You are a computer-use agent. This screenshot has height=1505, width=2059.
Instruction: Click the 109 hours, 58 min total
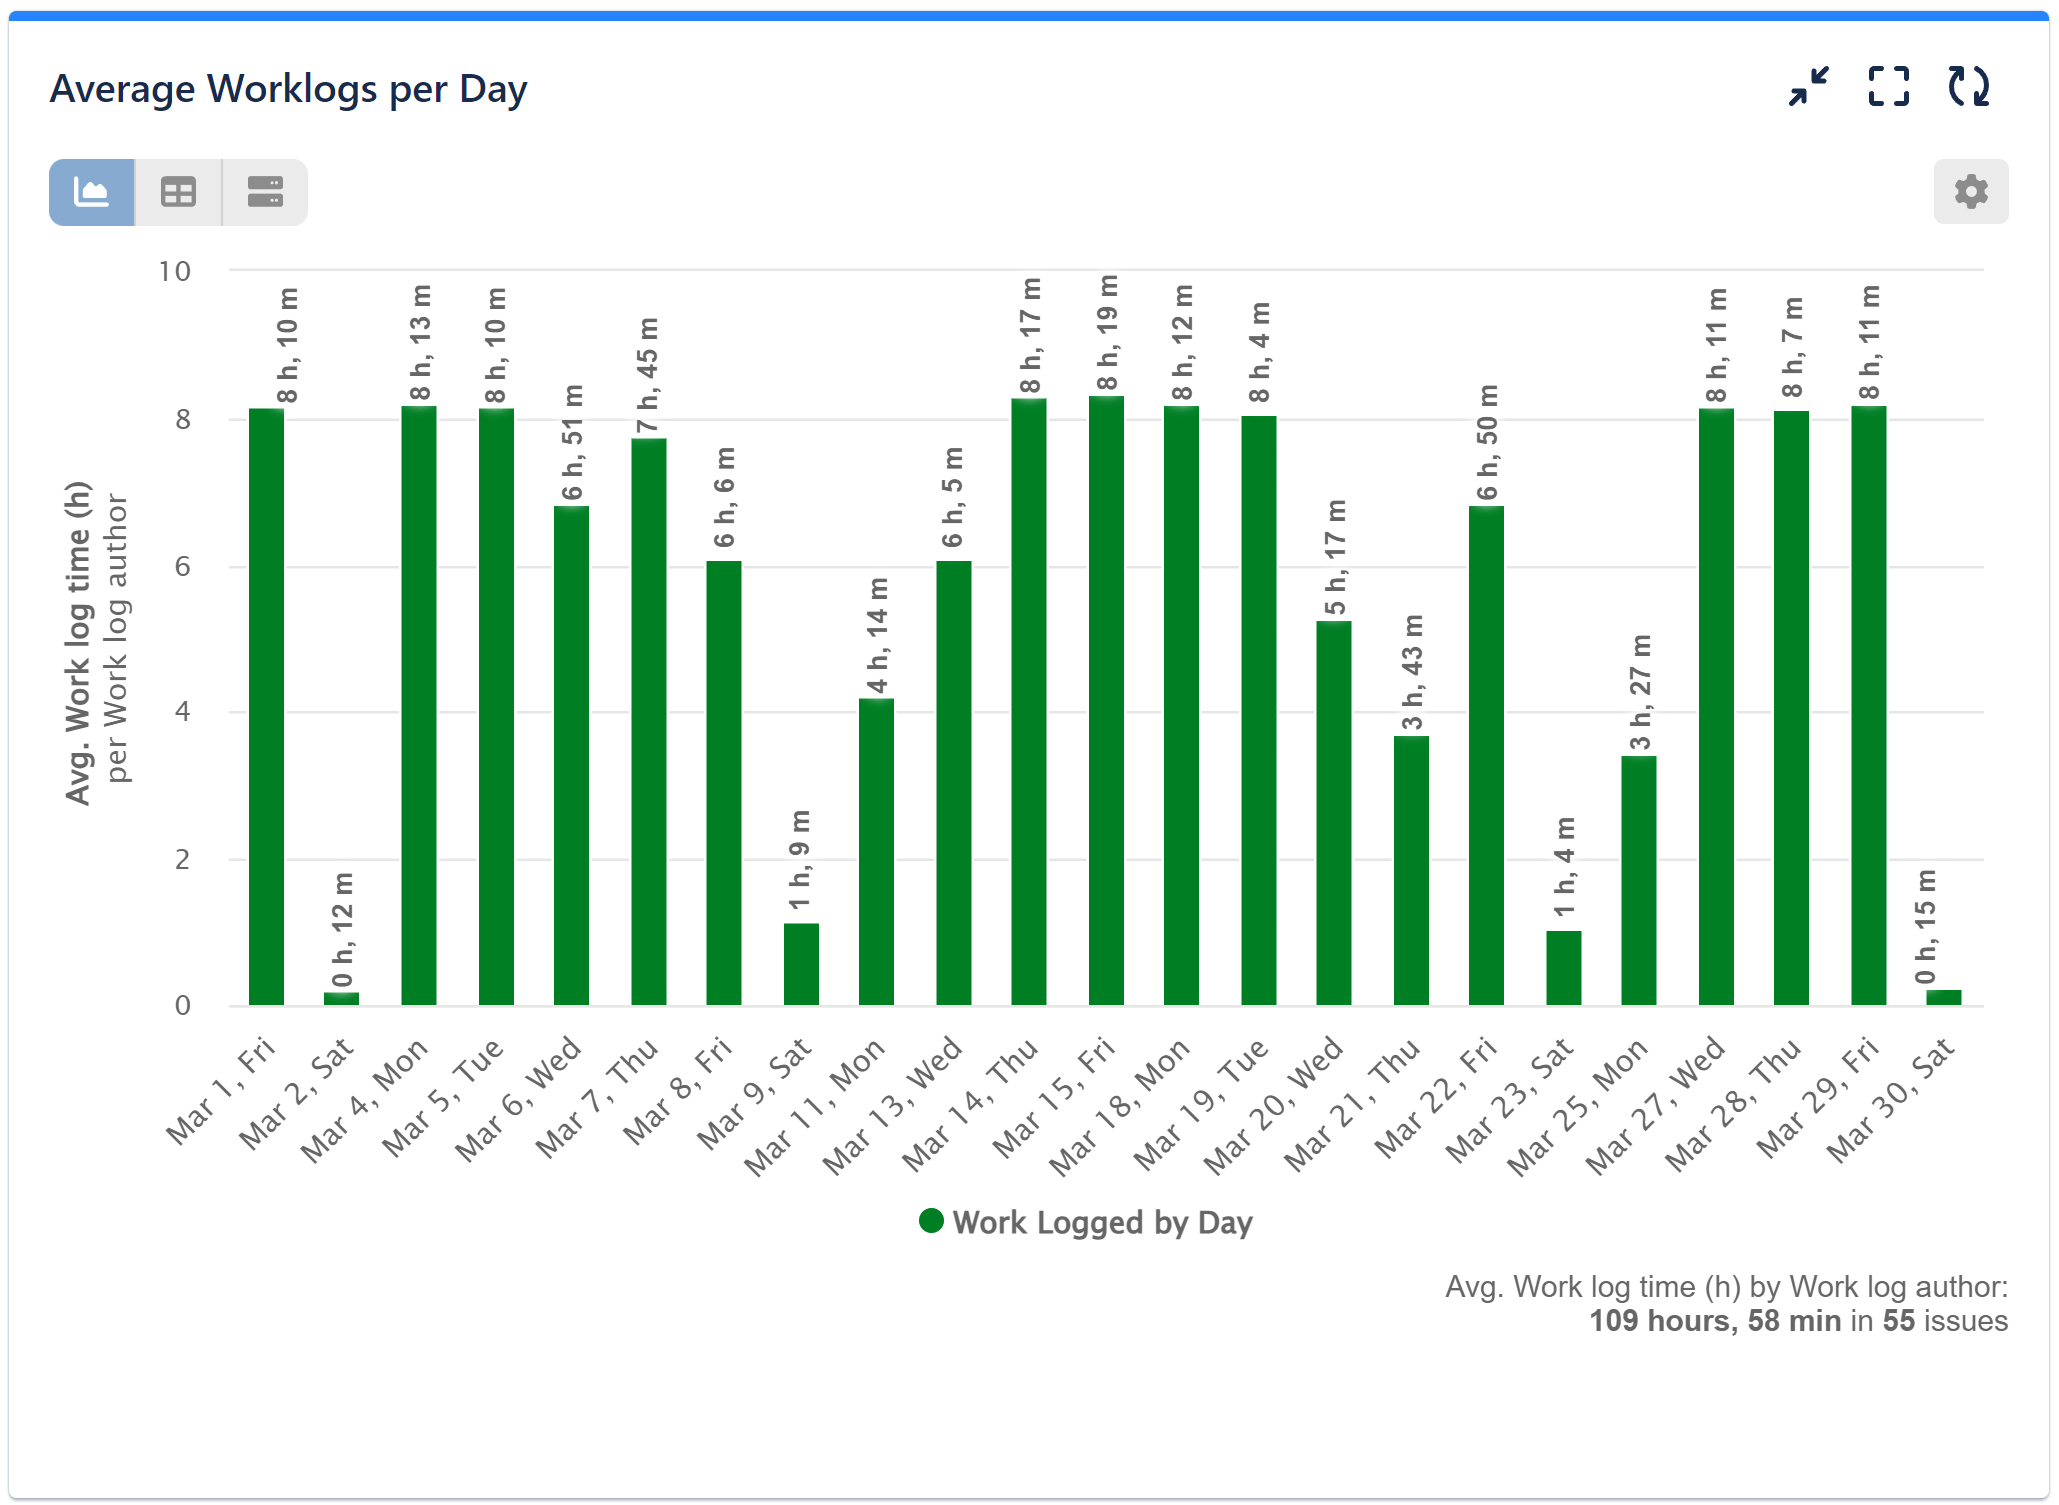(x=1716, y=1320)
